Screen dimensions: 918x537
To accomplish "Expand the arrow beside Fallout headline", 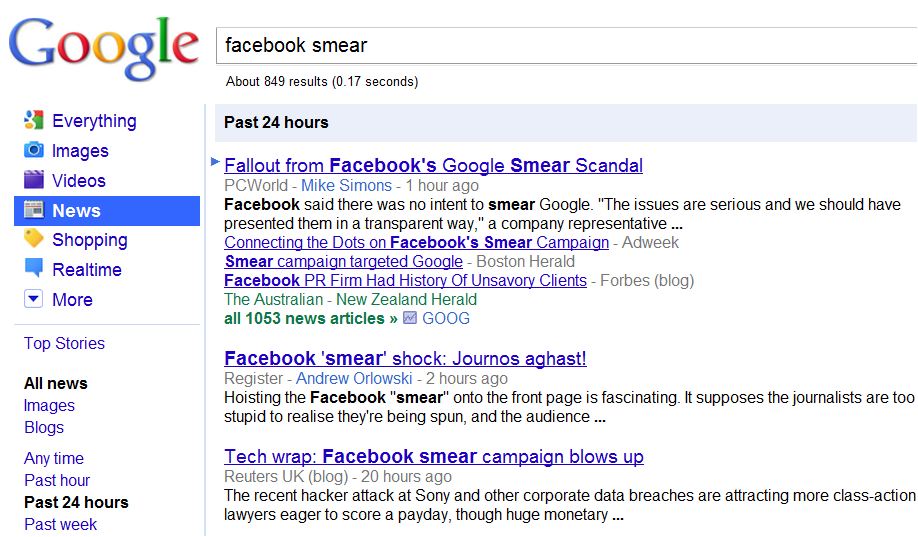I will pos(216,161).
